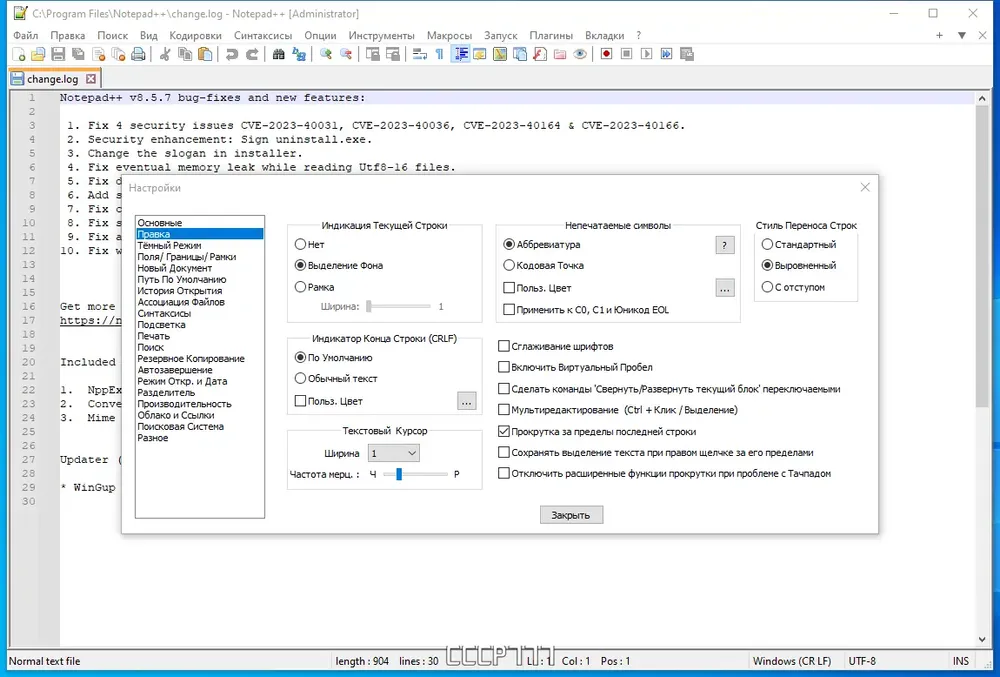Click the Cut scissors icon

[x=165, y=54]
